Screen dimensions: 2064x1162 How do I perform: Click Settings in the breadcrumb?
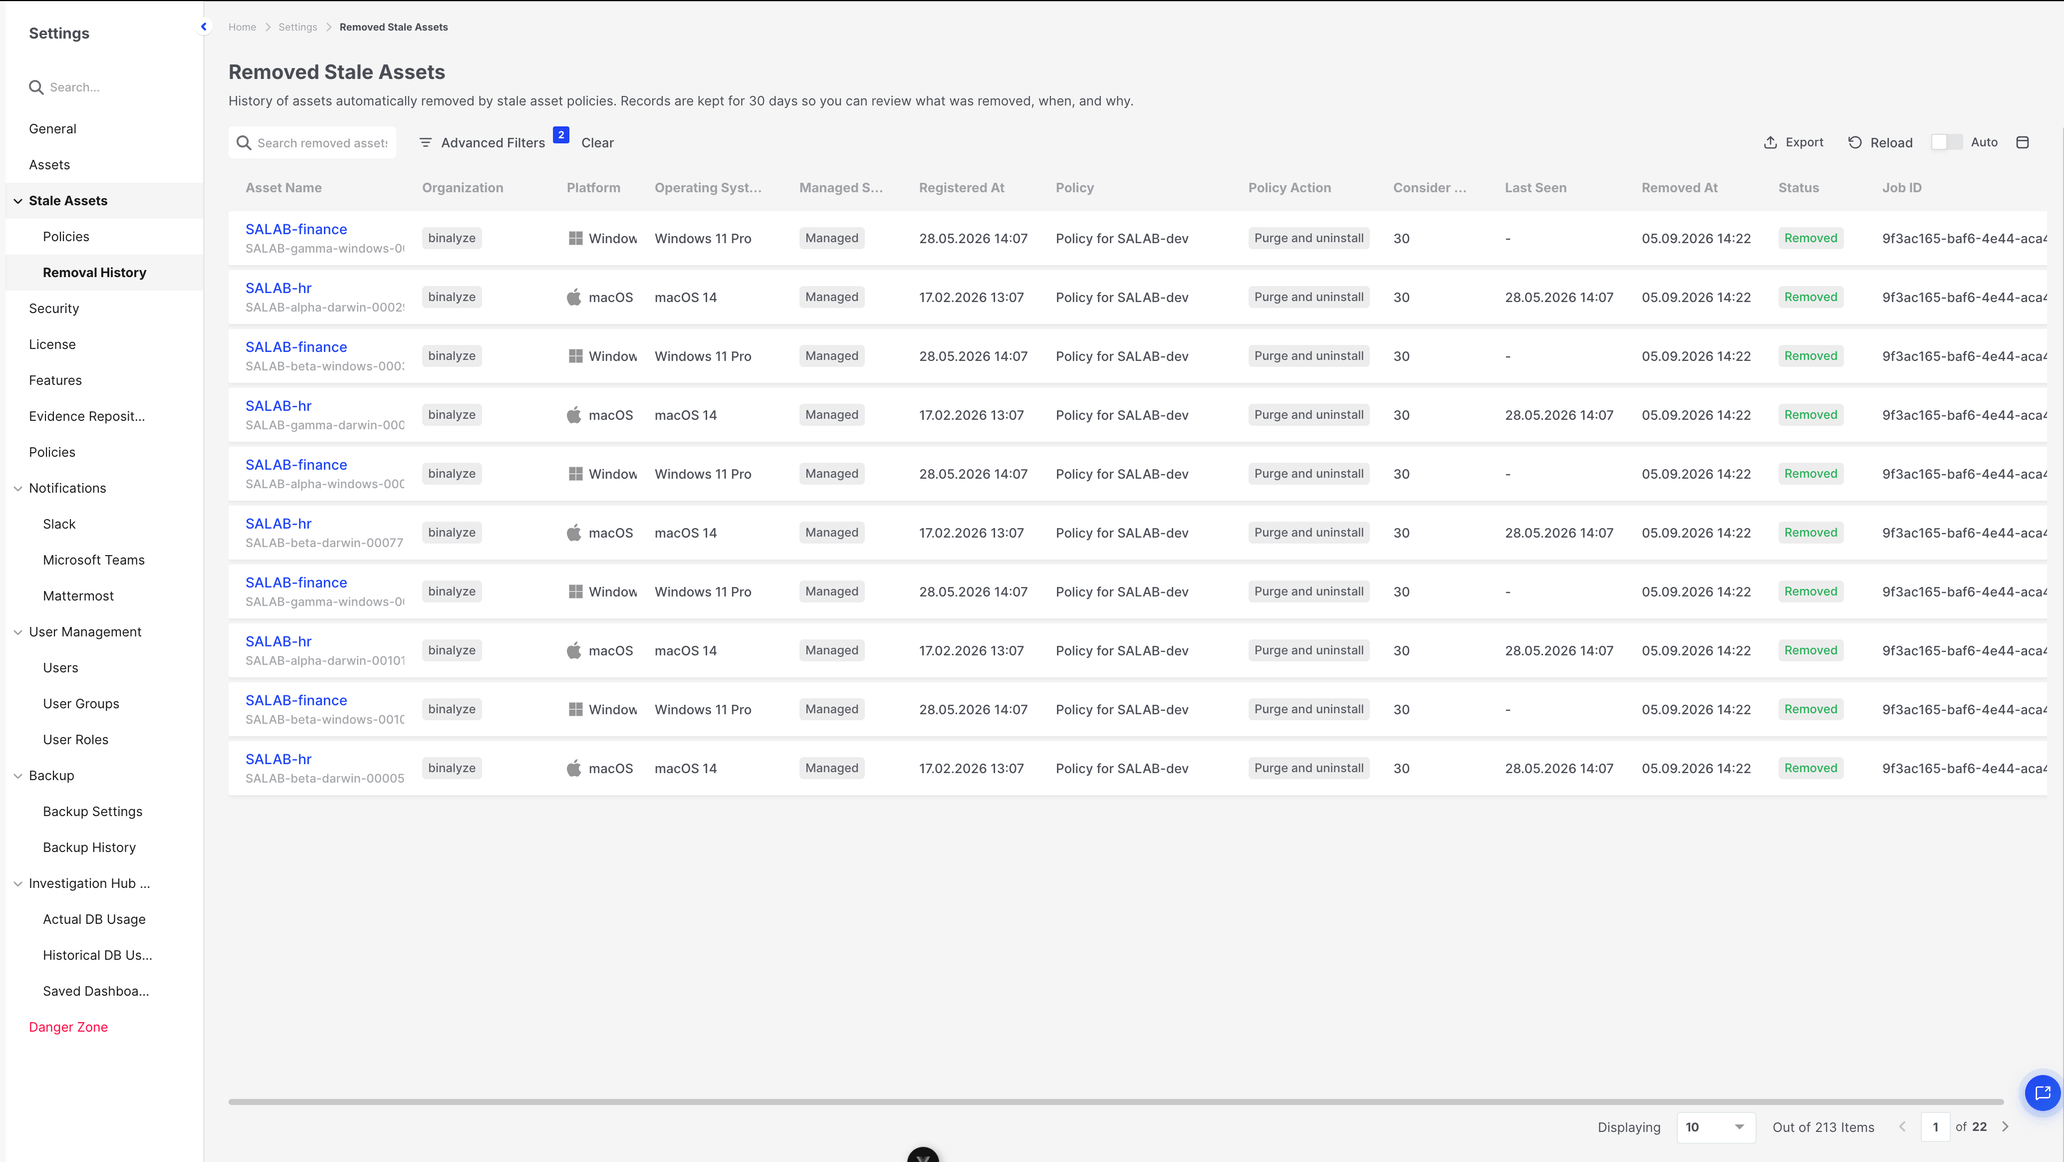pos(297,27)
